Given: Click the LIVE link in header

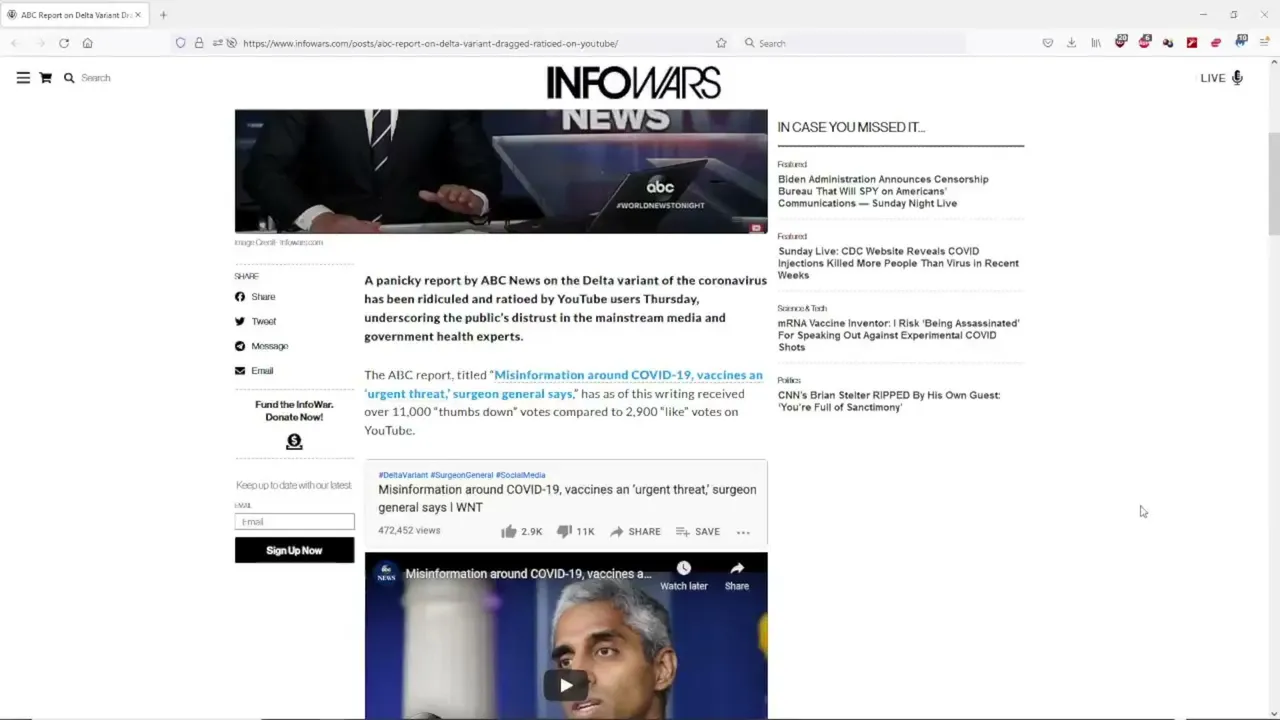Looking at the screenshot, I should (x=1213, y=78).
